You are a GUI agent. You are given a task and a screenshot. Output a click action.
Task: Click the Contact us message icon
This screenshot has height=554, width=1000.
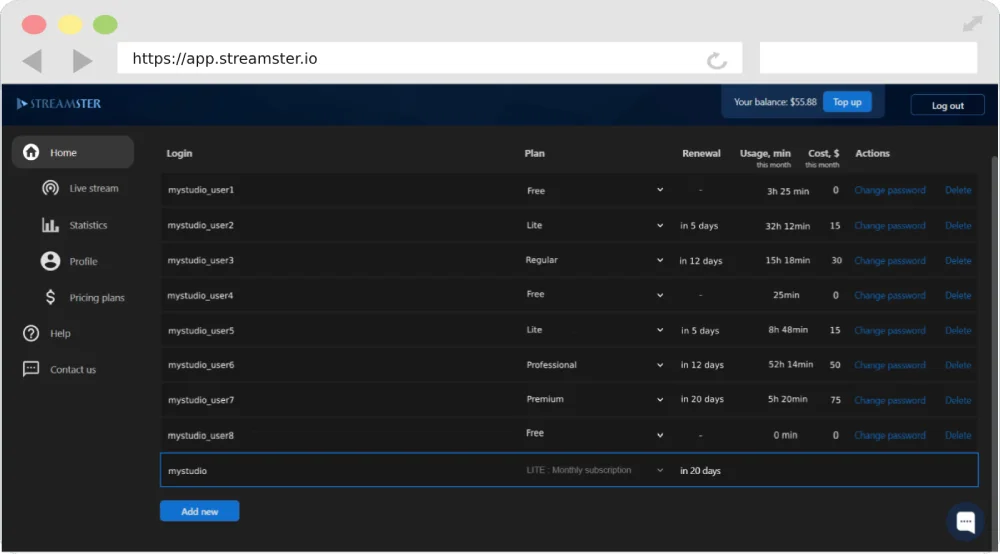[x=31, y=369]
